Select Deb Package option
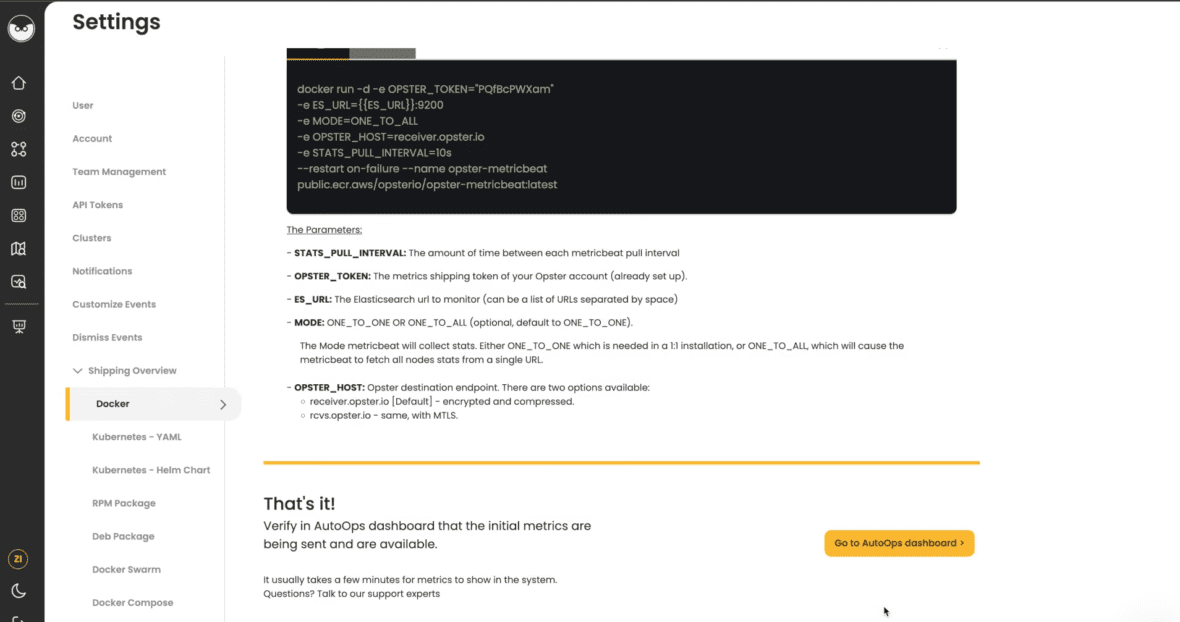 [x=123, y=536]
